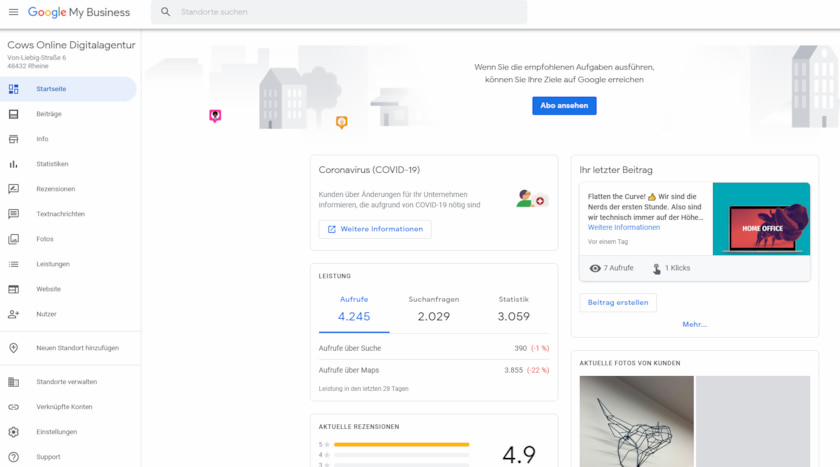
Task: Click the Cows Online Digitalagentur business name
Action: [x=71, y=45]
